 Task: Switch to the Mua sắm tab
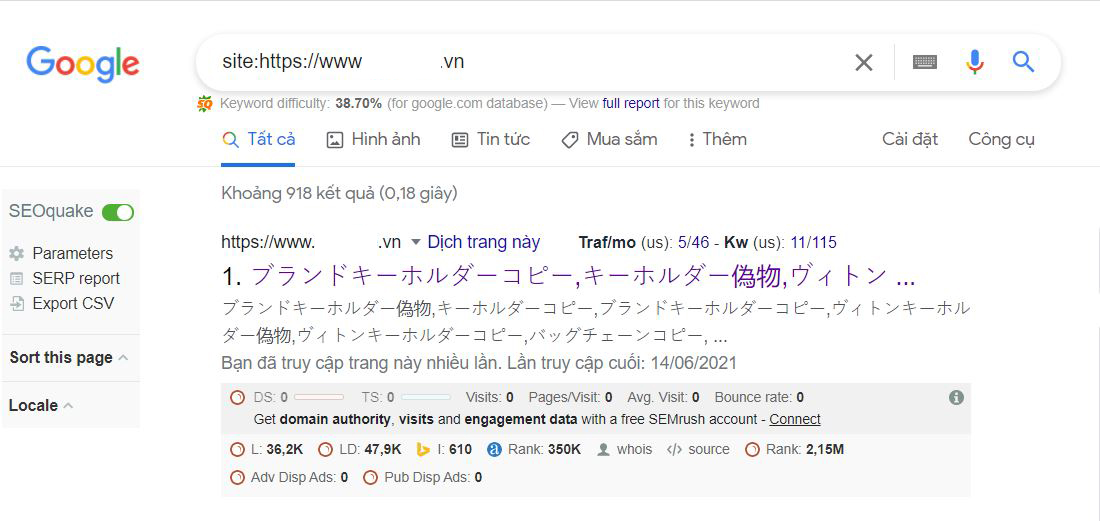click(x=609, y=140)
